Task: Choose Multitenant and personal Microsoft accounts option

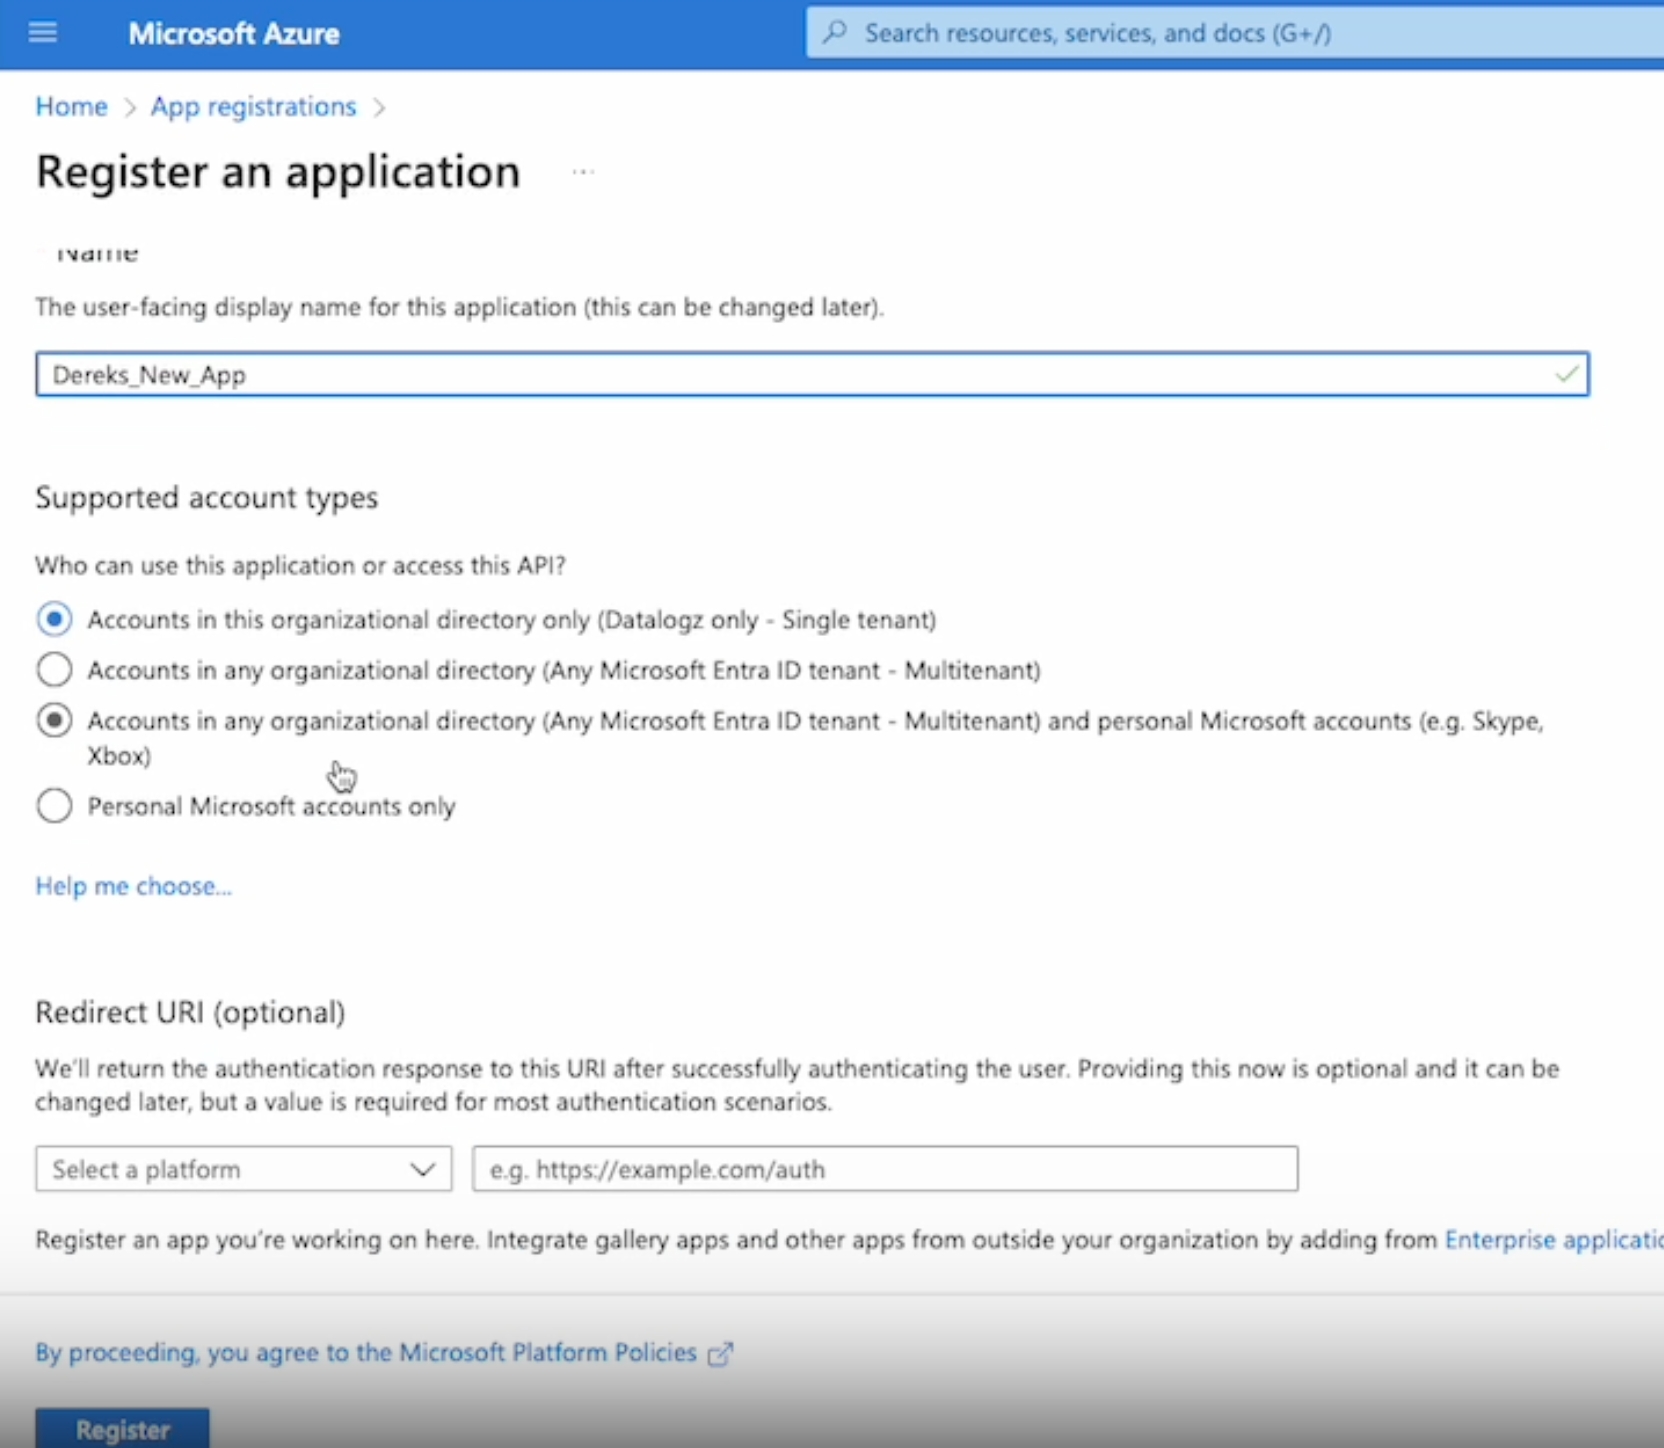Action: [x=54, y=721]
